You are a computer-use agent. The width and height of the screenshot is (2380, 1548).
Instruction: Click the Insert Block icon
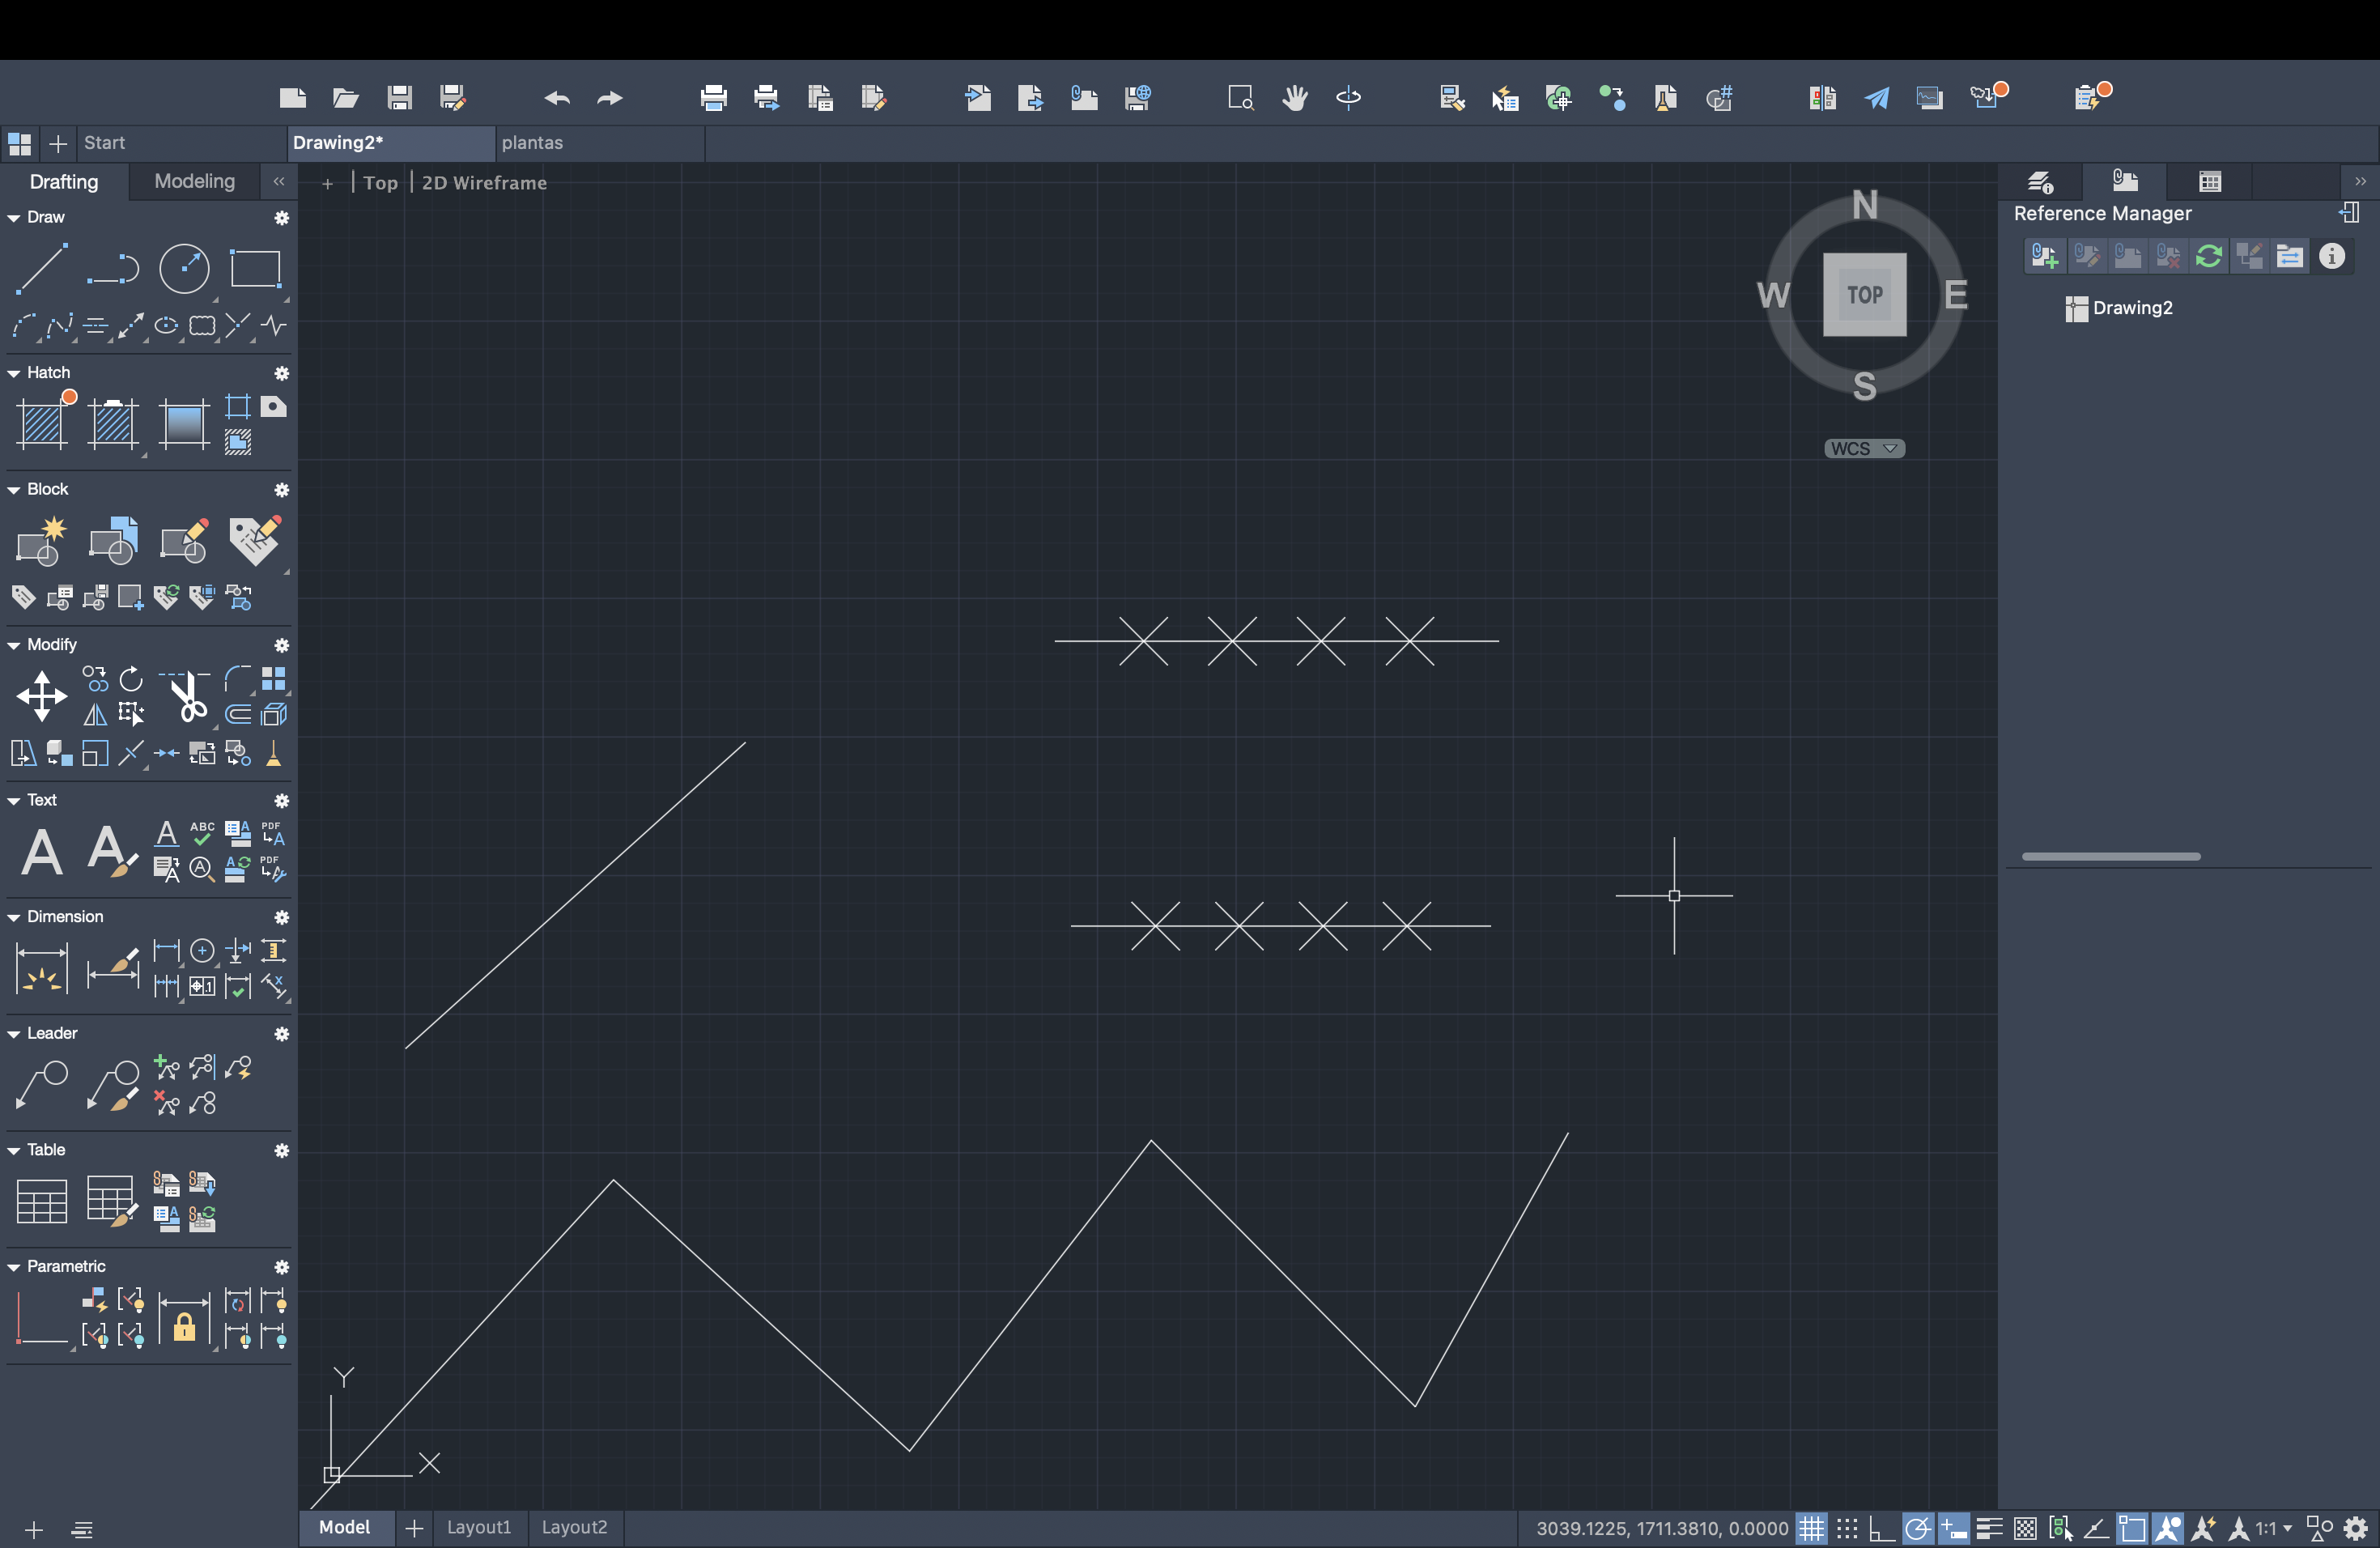coord(113,541)
